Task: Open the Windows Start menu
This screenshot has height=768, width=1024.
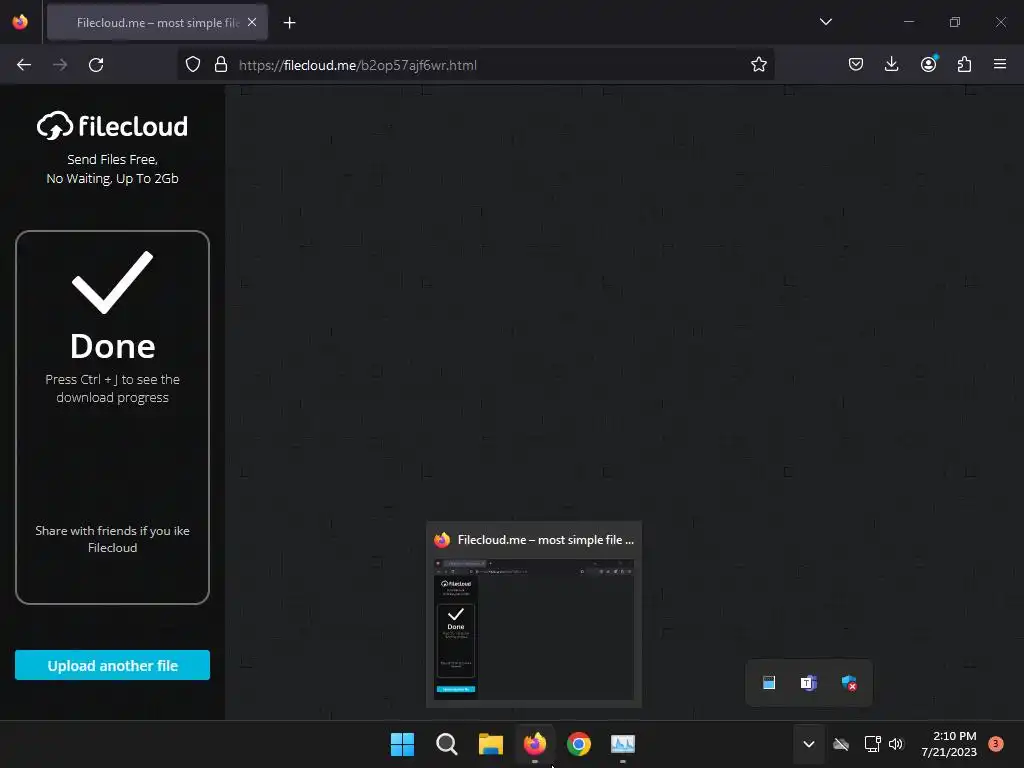Action: (402, 744)
